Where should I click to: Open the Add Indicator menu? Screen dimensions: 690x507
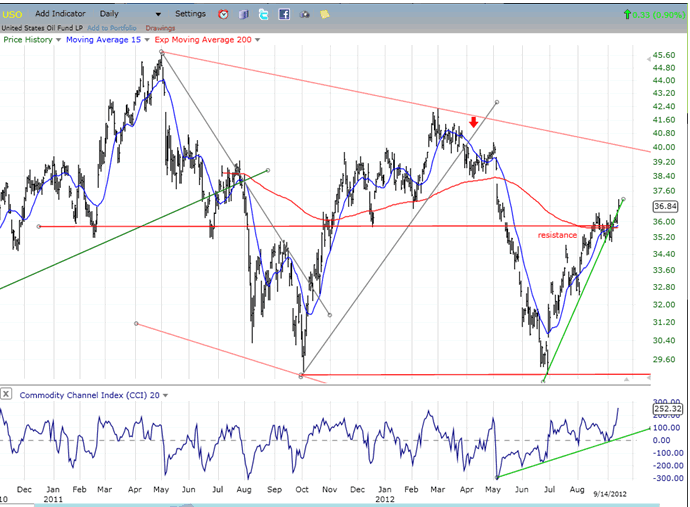pos(60,14)
